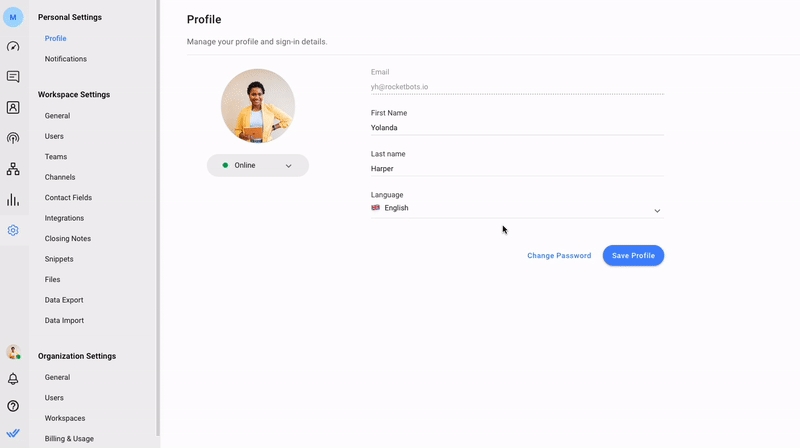Open the Language English dropdown
The width and height of the screenshot is (800, 448).
[x=517, y=208]
